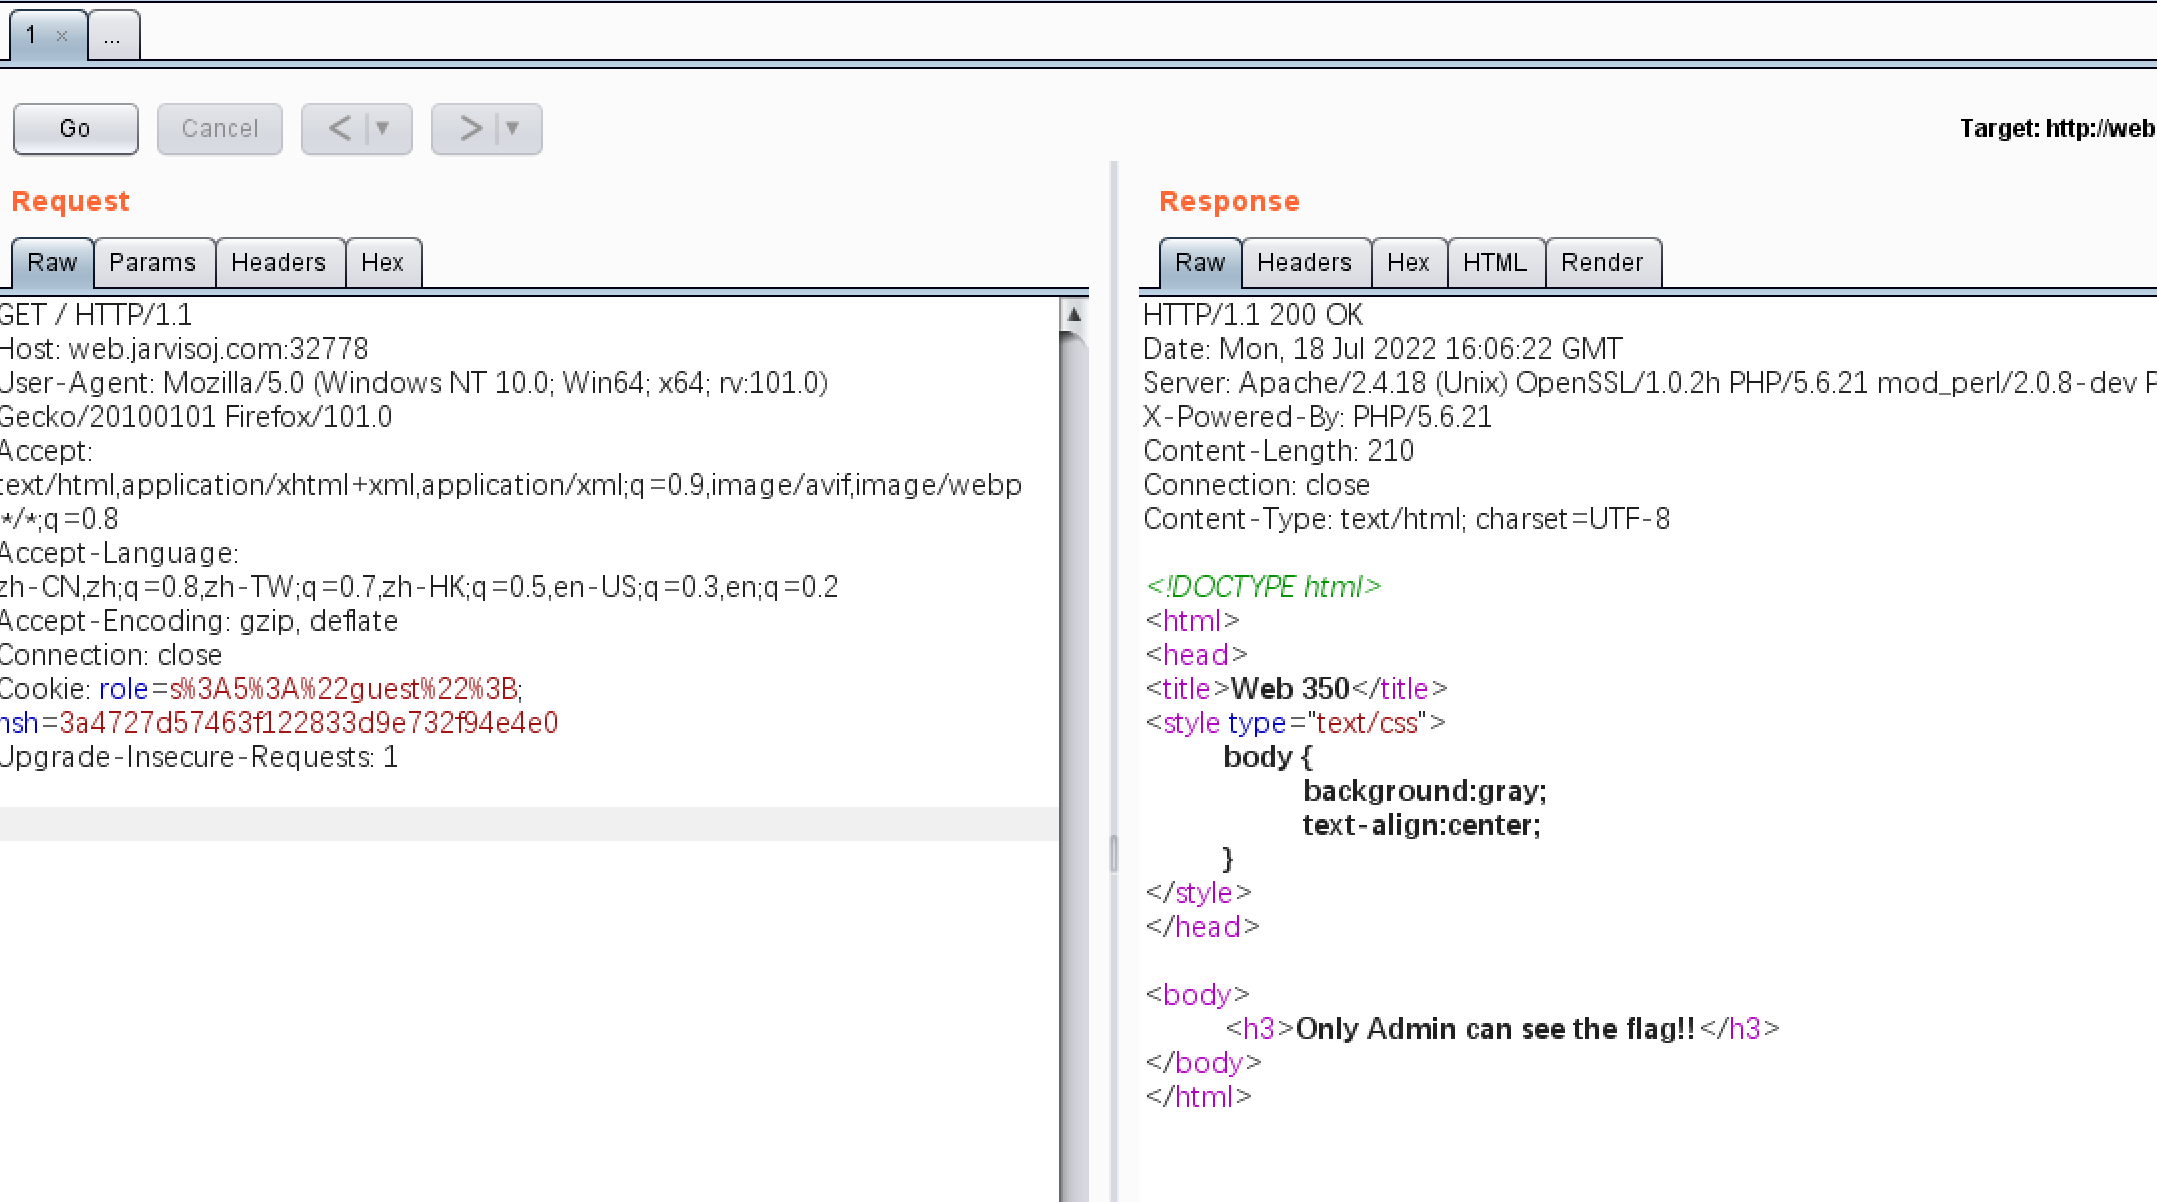
Task: Switch request view to Params tab
Action: [x=153, y=263]
